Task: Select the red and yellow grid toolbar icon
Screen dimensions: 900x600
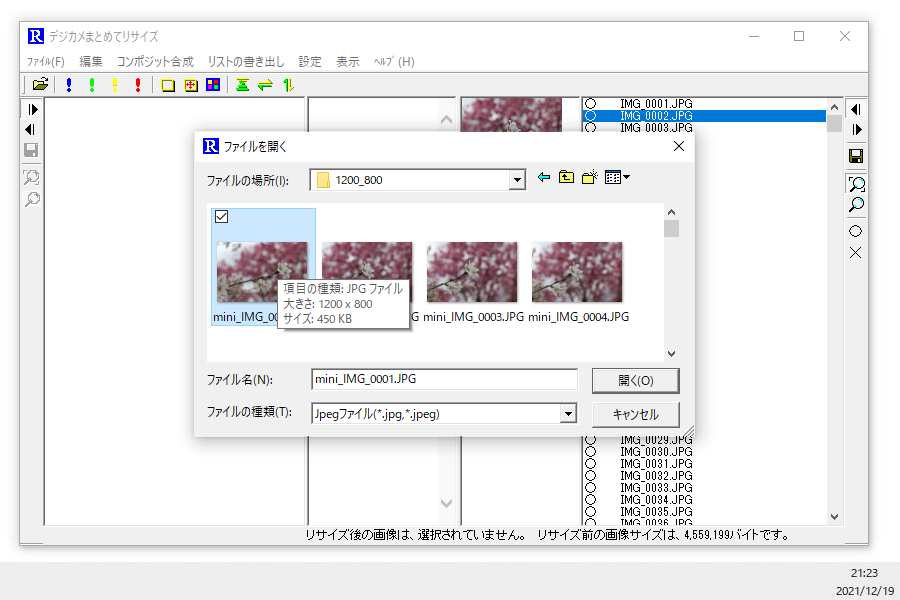Action: tap(191, 86)
